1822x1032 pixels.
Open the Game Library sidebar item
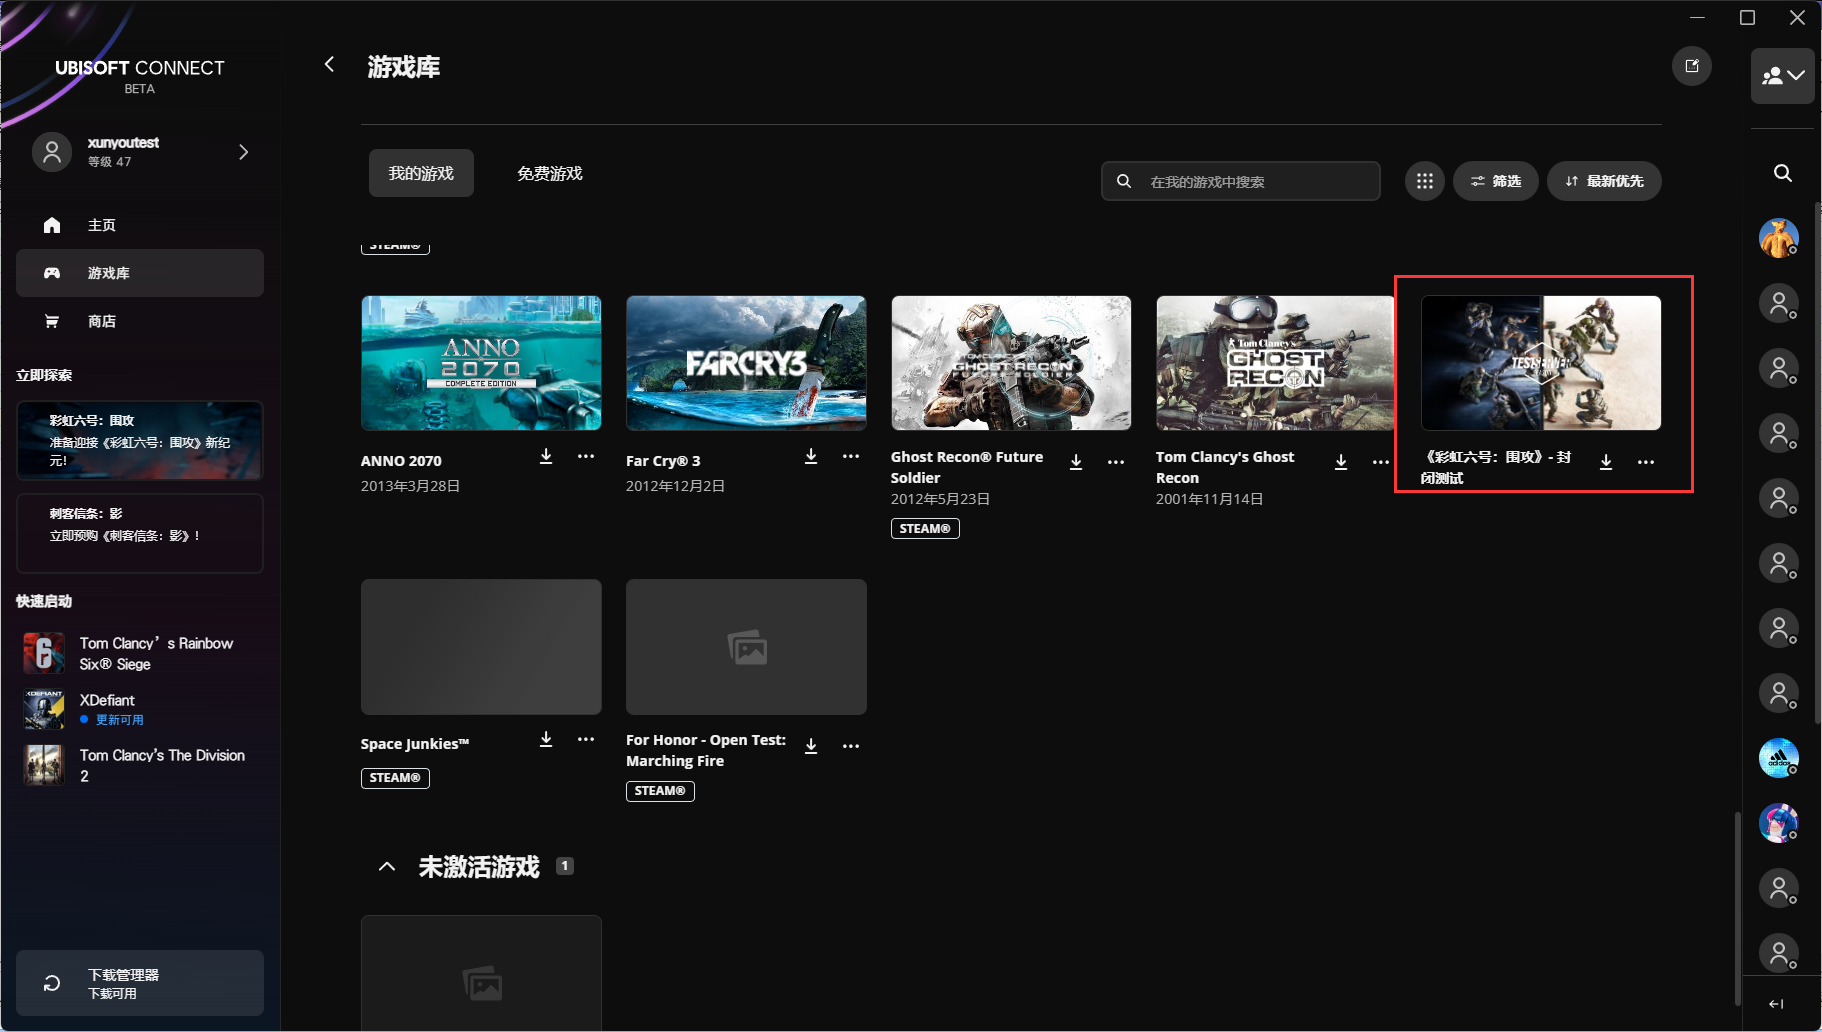click(140, 273)
